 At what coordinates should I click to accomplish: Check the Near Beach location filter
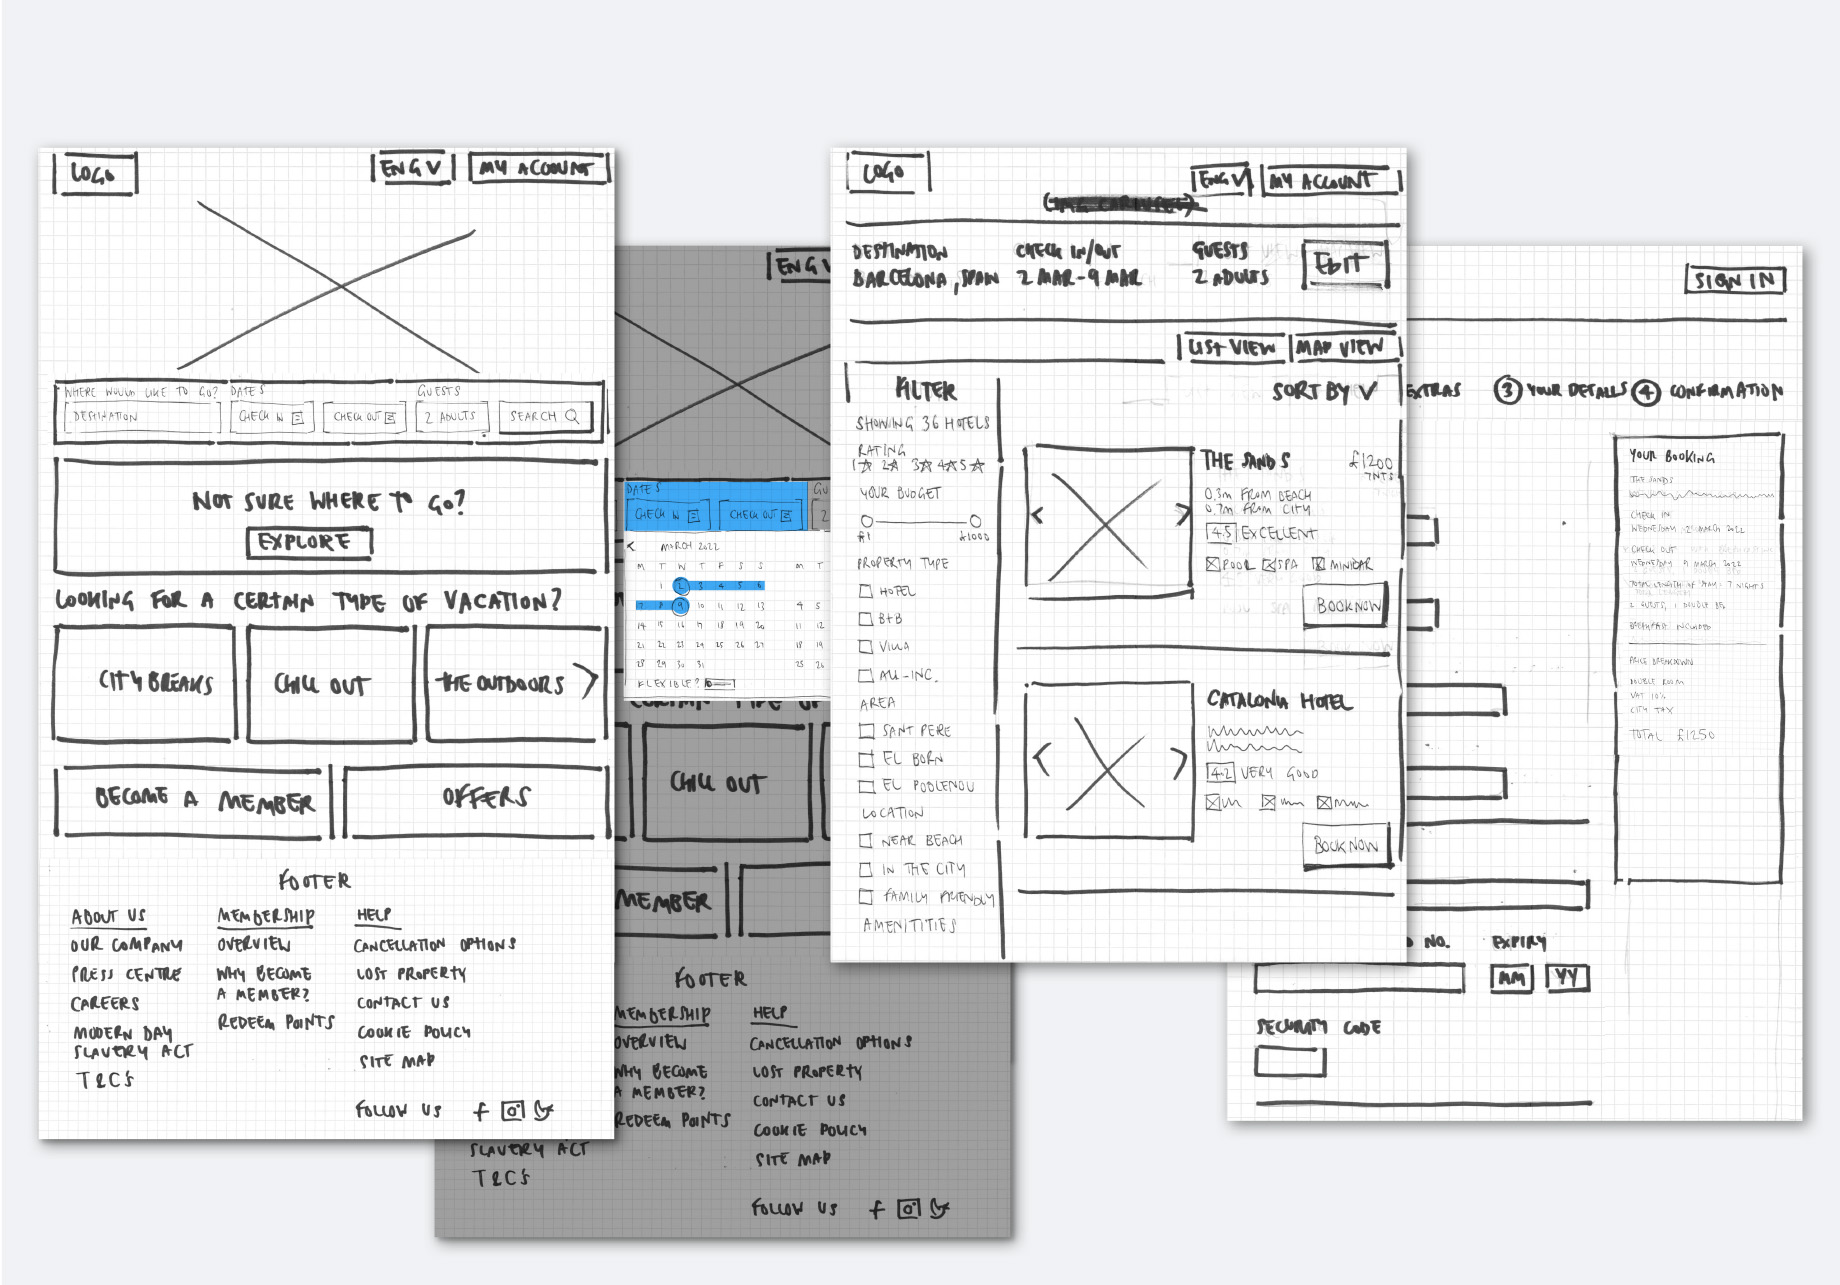click(x=866, y=841)
